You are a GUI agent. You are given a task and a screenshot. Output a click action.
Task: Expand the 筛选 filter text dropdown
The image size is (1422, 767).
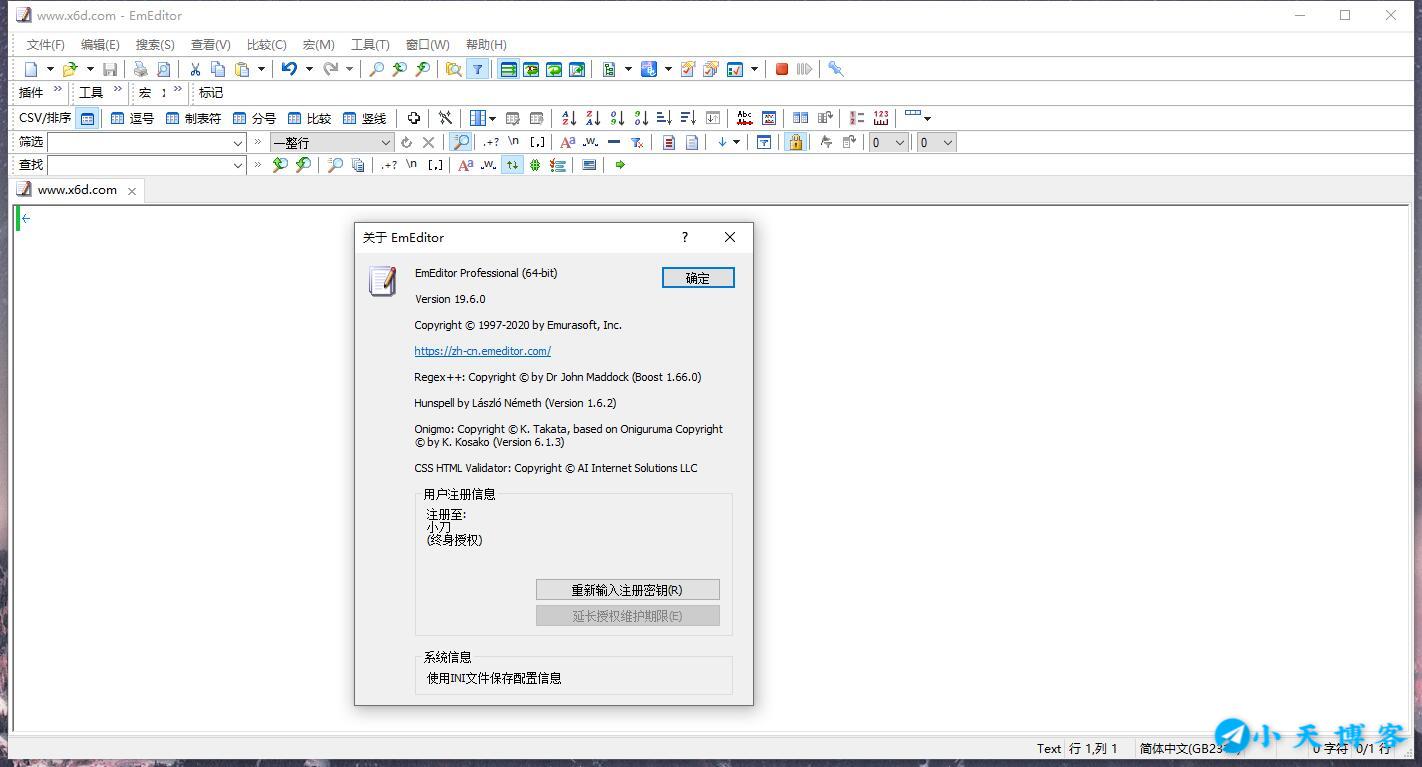238,143
